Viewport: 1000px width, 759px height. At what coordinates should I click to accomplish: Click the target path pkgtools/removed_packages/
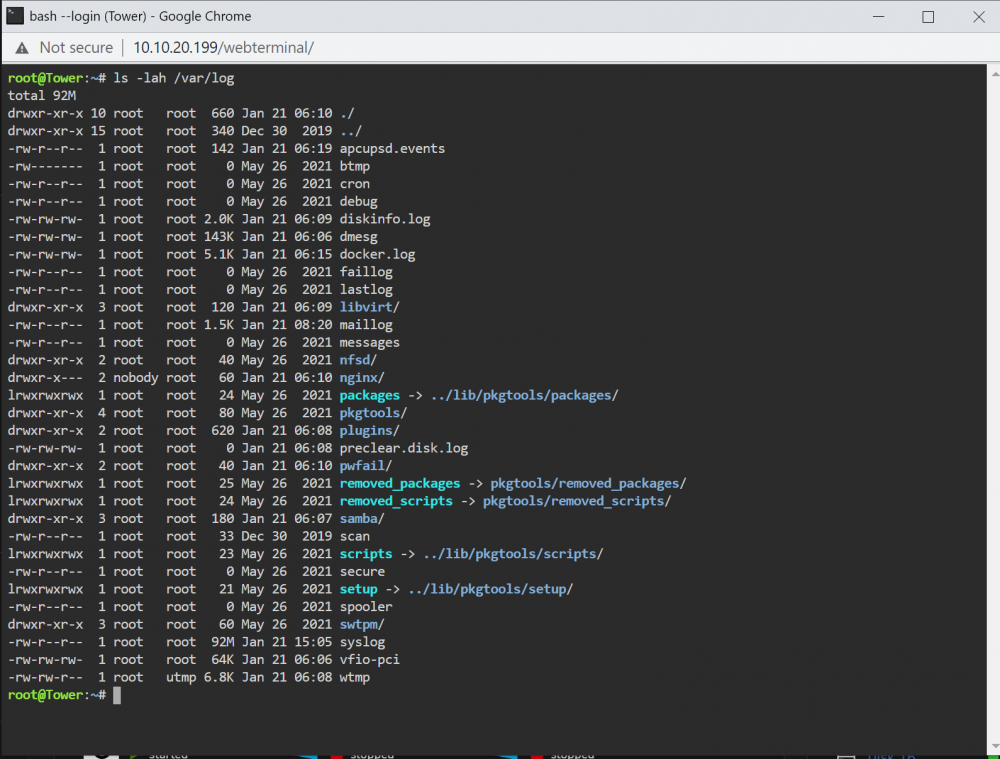coord(588,484)
